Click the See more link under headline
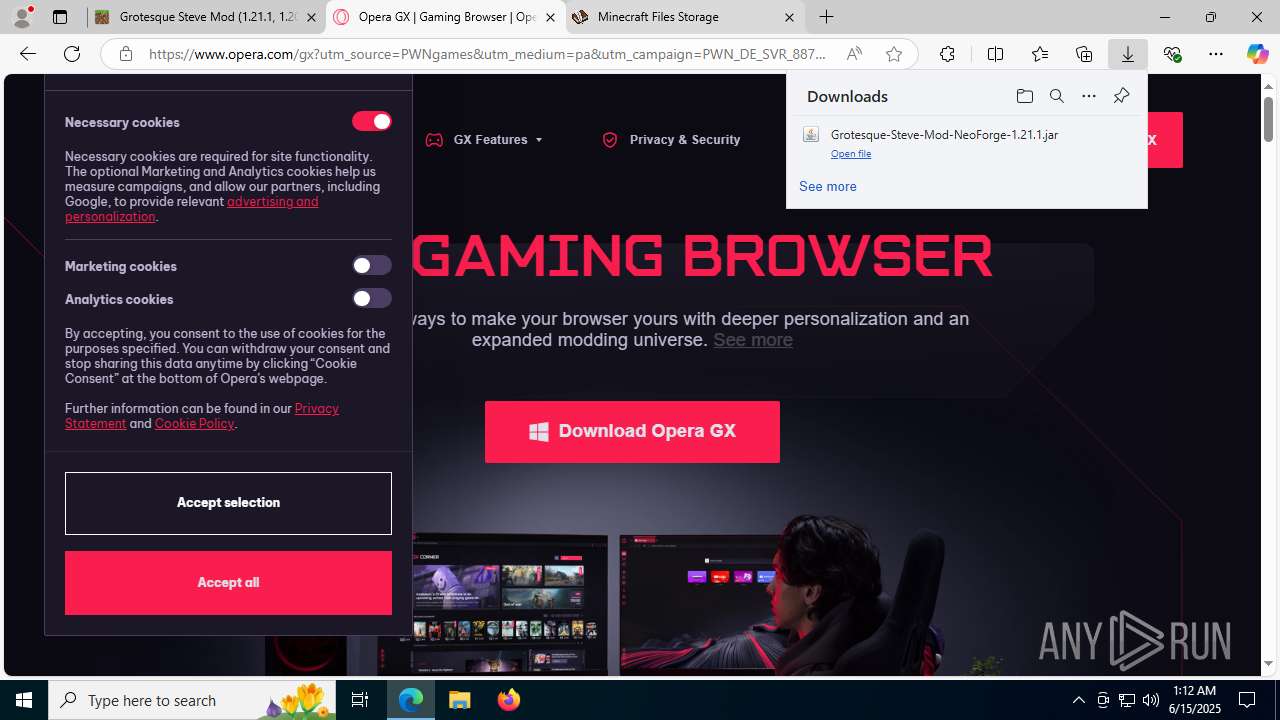The image size is (1280, 720). [x=753, y=340]
